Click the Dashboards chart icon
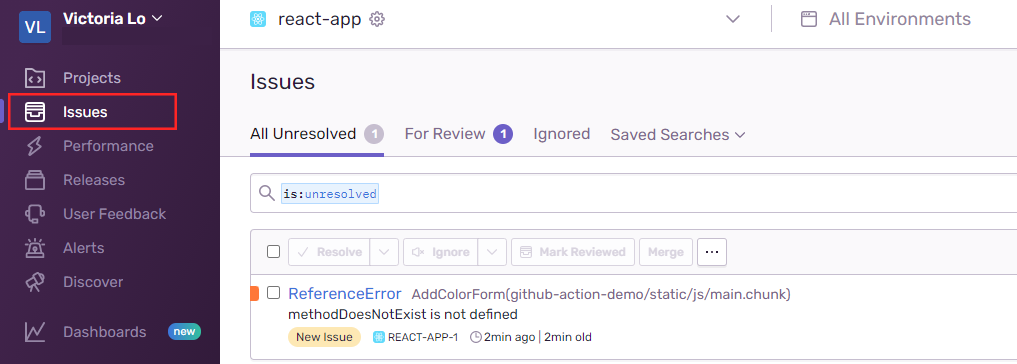The height and width of the screenshot is (364, 1017). (34, 332)
